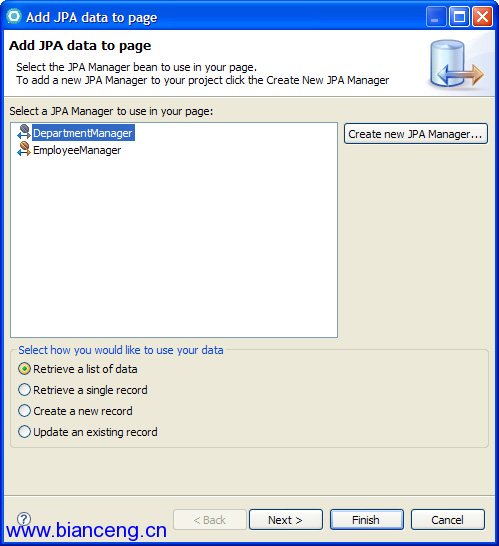Click the Finish button

tap(366, 520)
